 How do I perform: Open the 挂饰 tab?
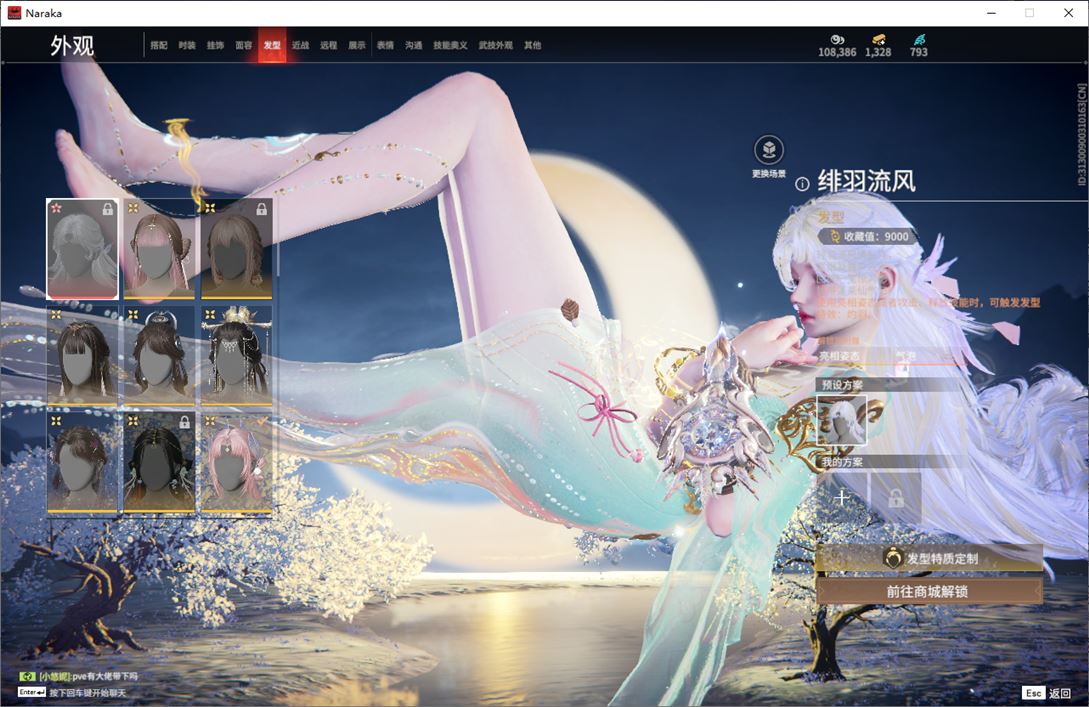pyautogui.click(x=215, y=45)
